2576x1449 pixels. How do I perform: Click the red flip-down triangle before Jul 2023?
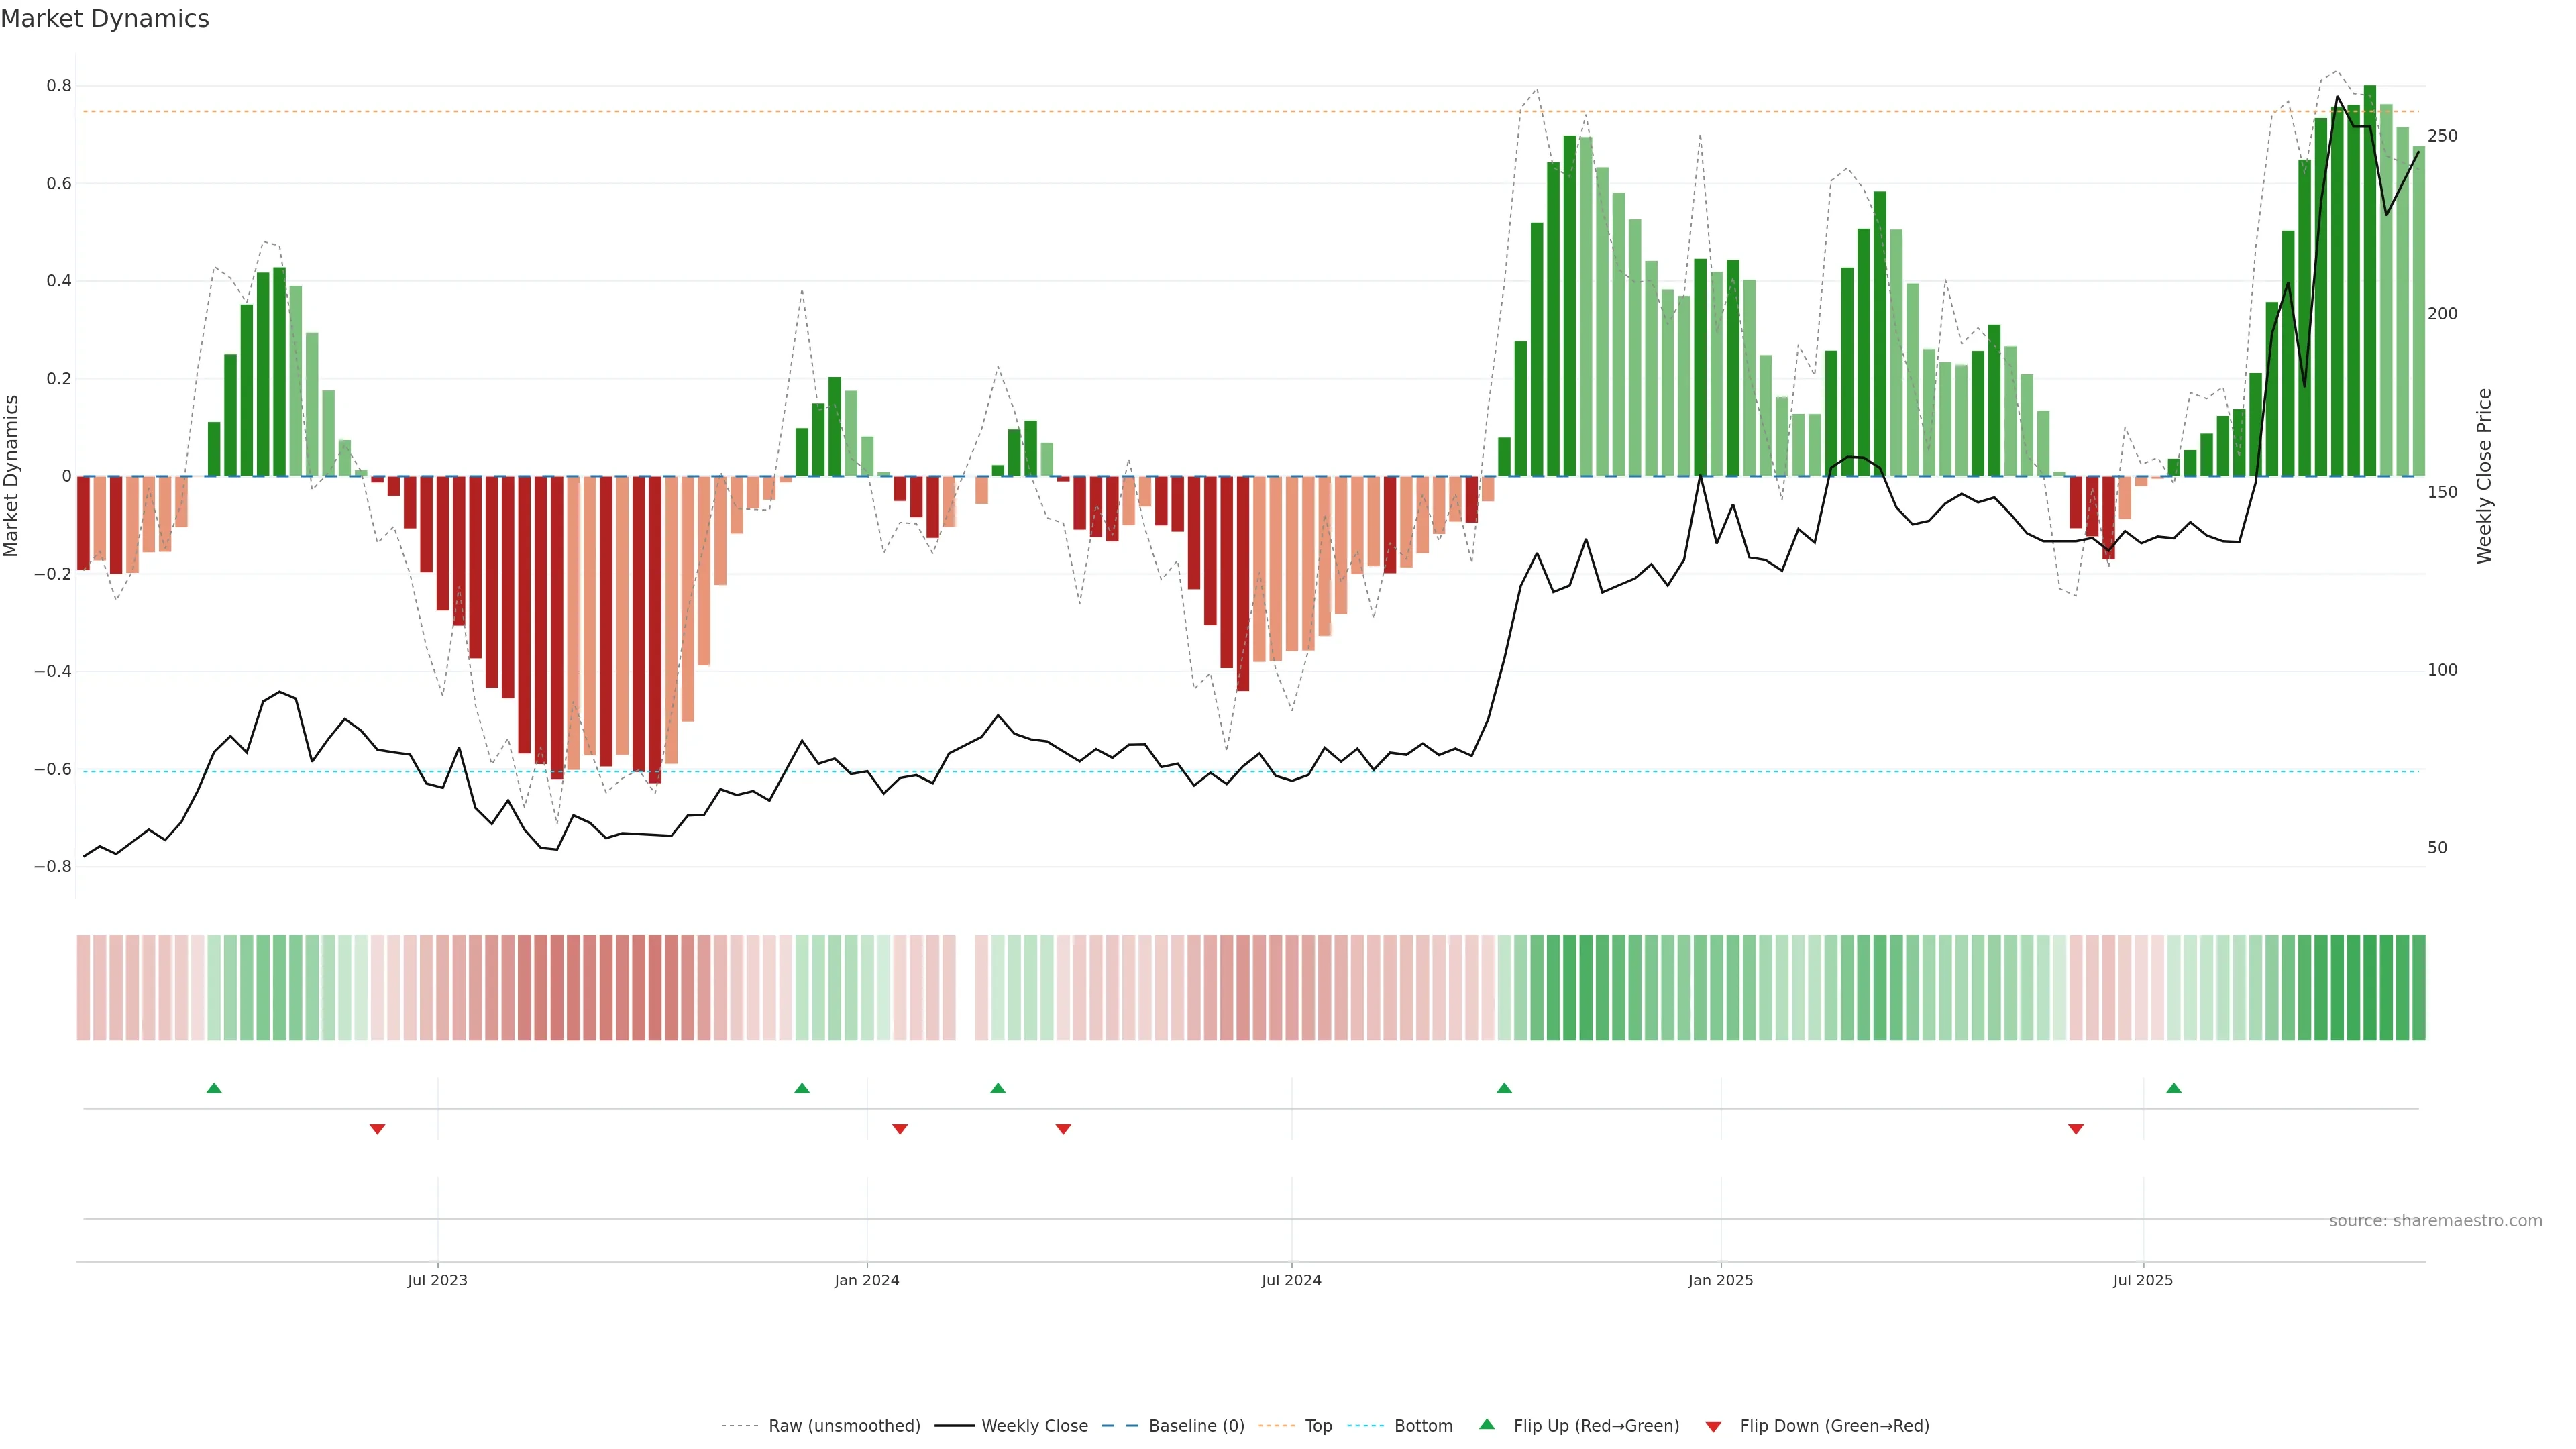pyautogui.click(x=377, y=1129)
